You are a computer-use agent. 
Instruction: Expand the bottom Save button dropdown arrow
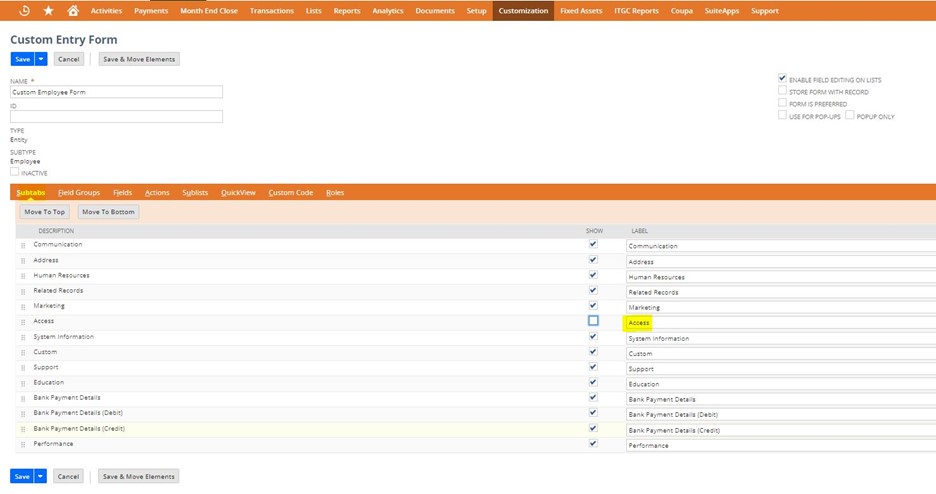click(41, 476)
